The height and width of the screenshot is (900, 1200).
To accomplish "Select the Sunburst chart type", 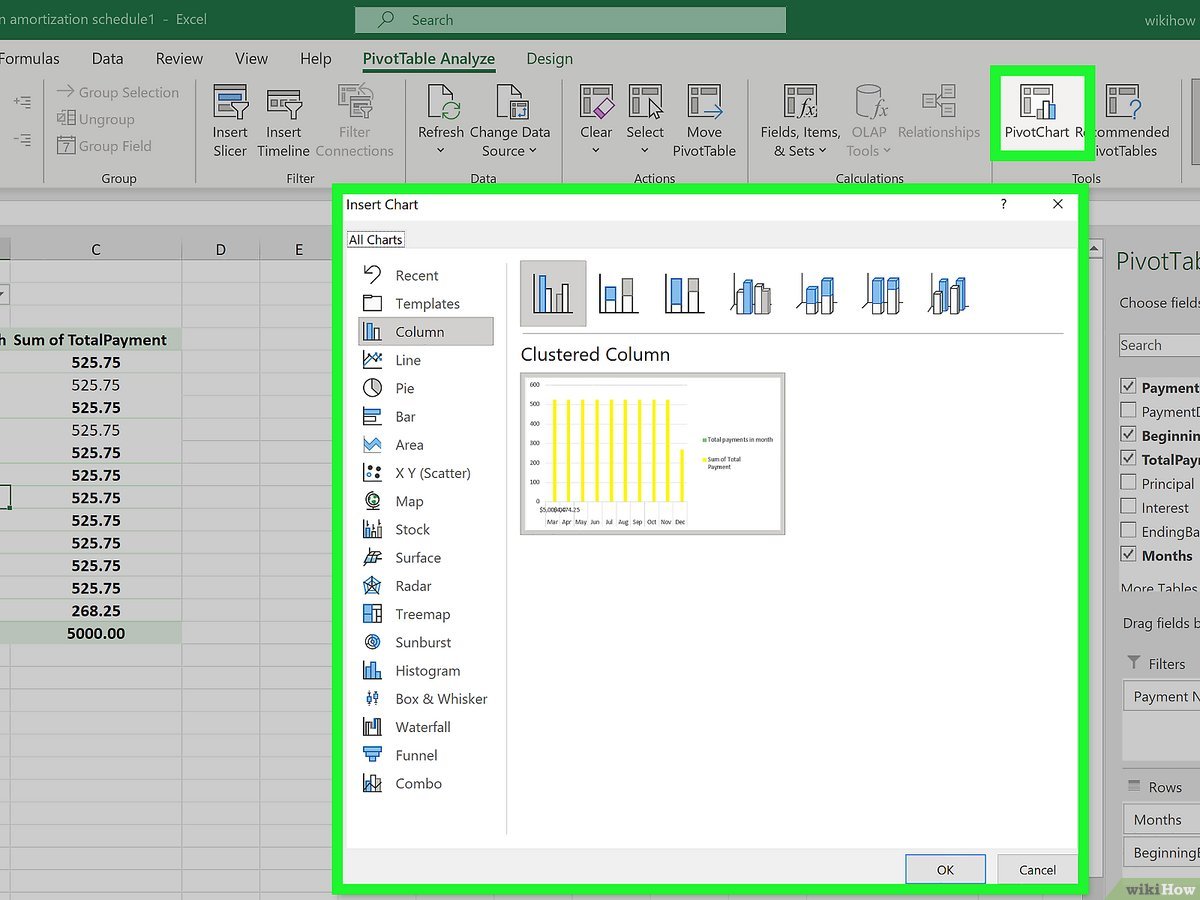I will tap(422, 642).
